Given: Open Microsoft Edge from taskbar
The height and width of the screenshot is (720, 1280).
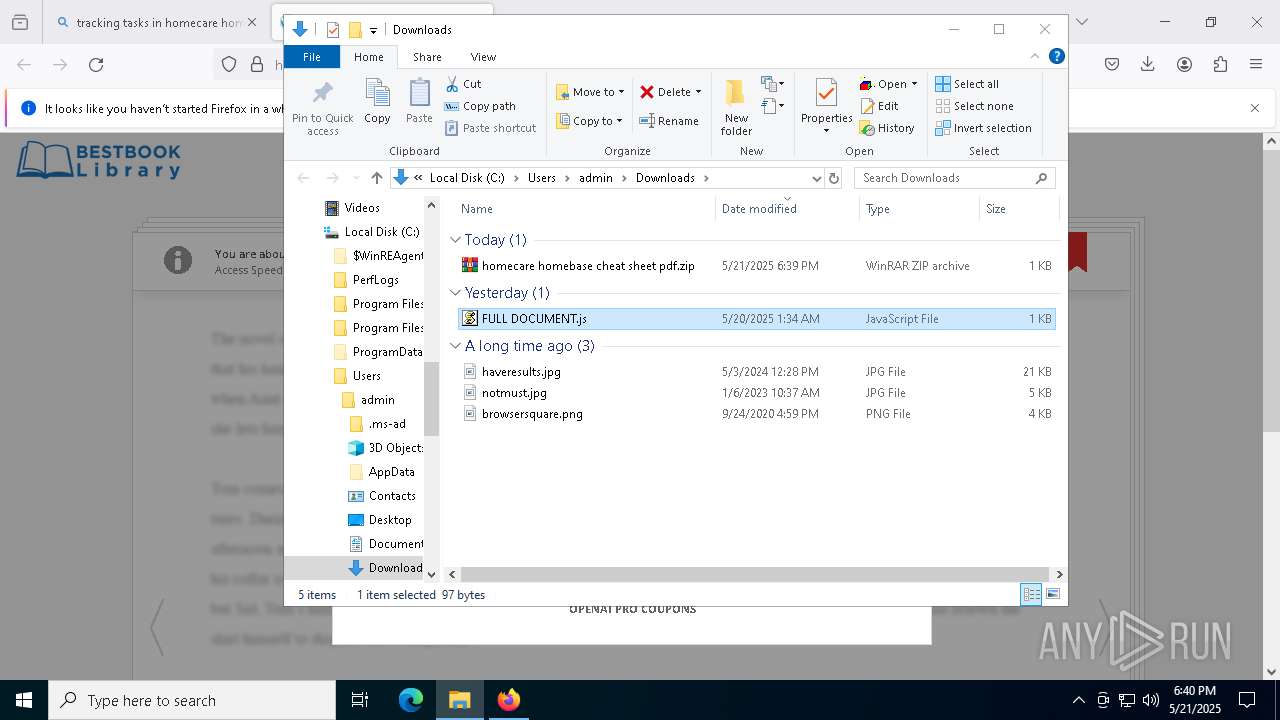Looking at the screenshot, I should point(411,700).
